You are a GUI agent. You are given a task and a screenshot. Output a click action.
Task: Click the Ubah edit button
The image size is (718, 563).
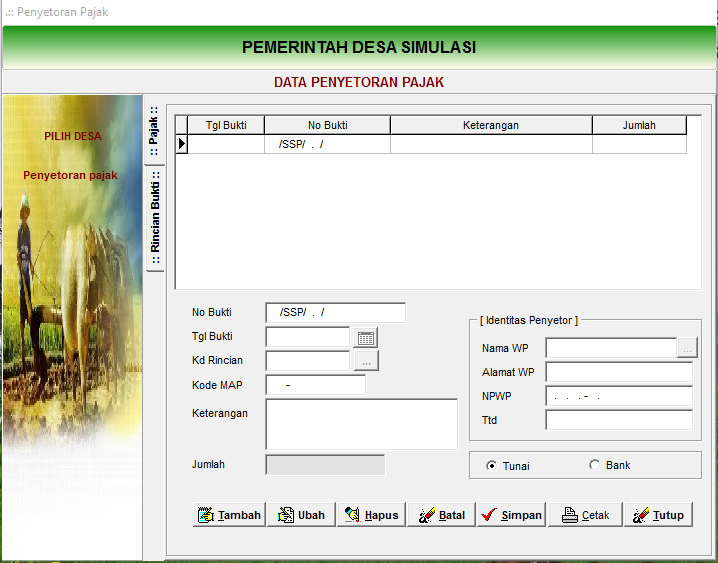tap(300, 515)
